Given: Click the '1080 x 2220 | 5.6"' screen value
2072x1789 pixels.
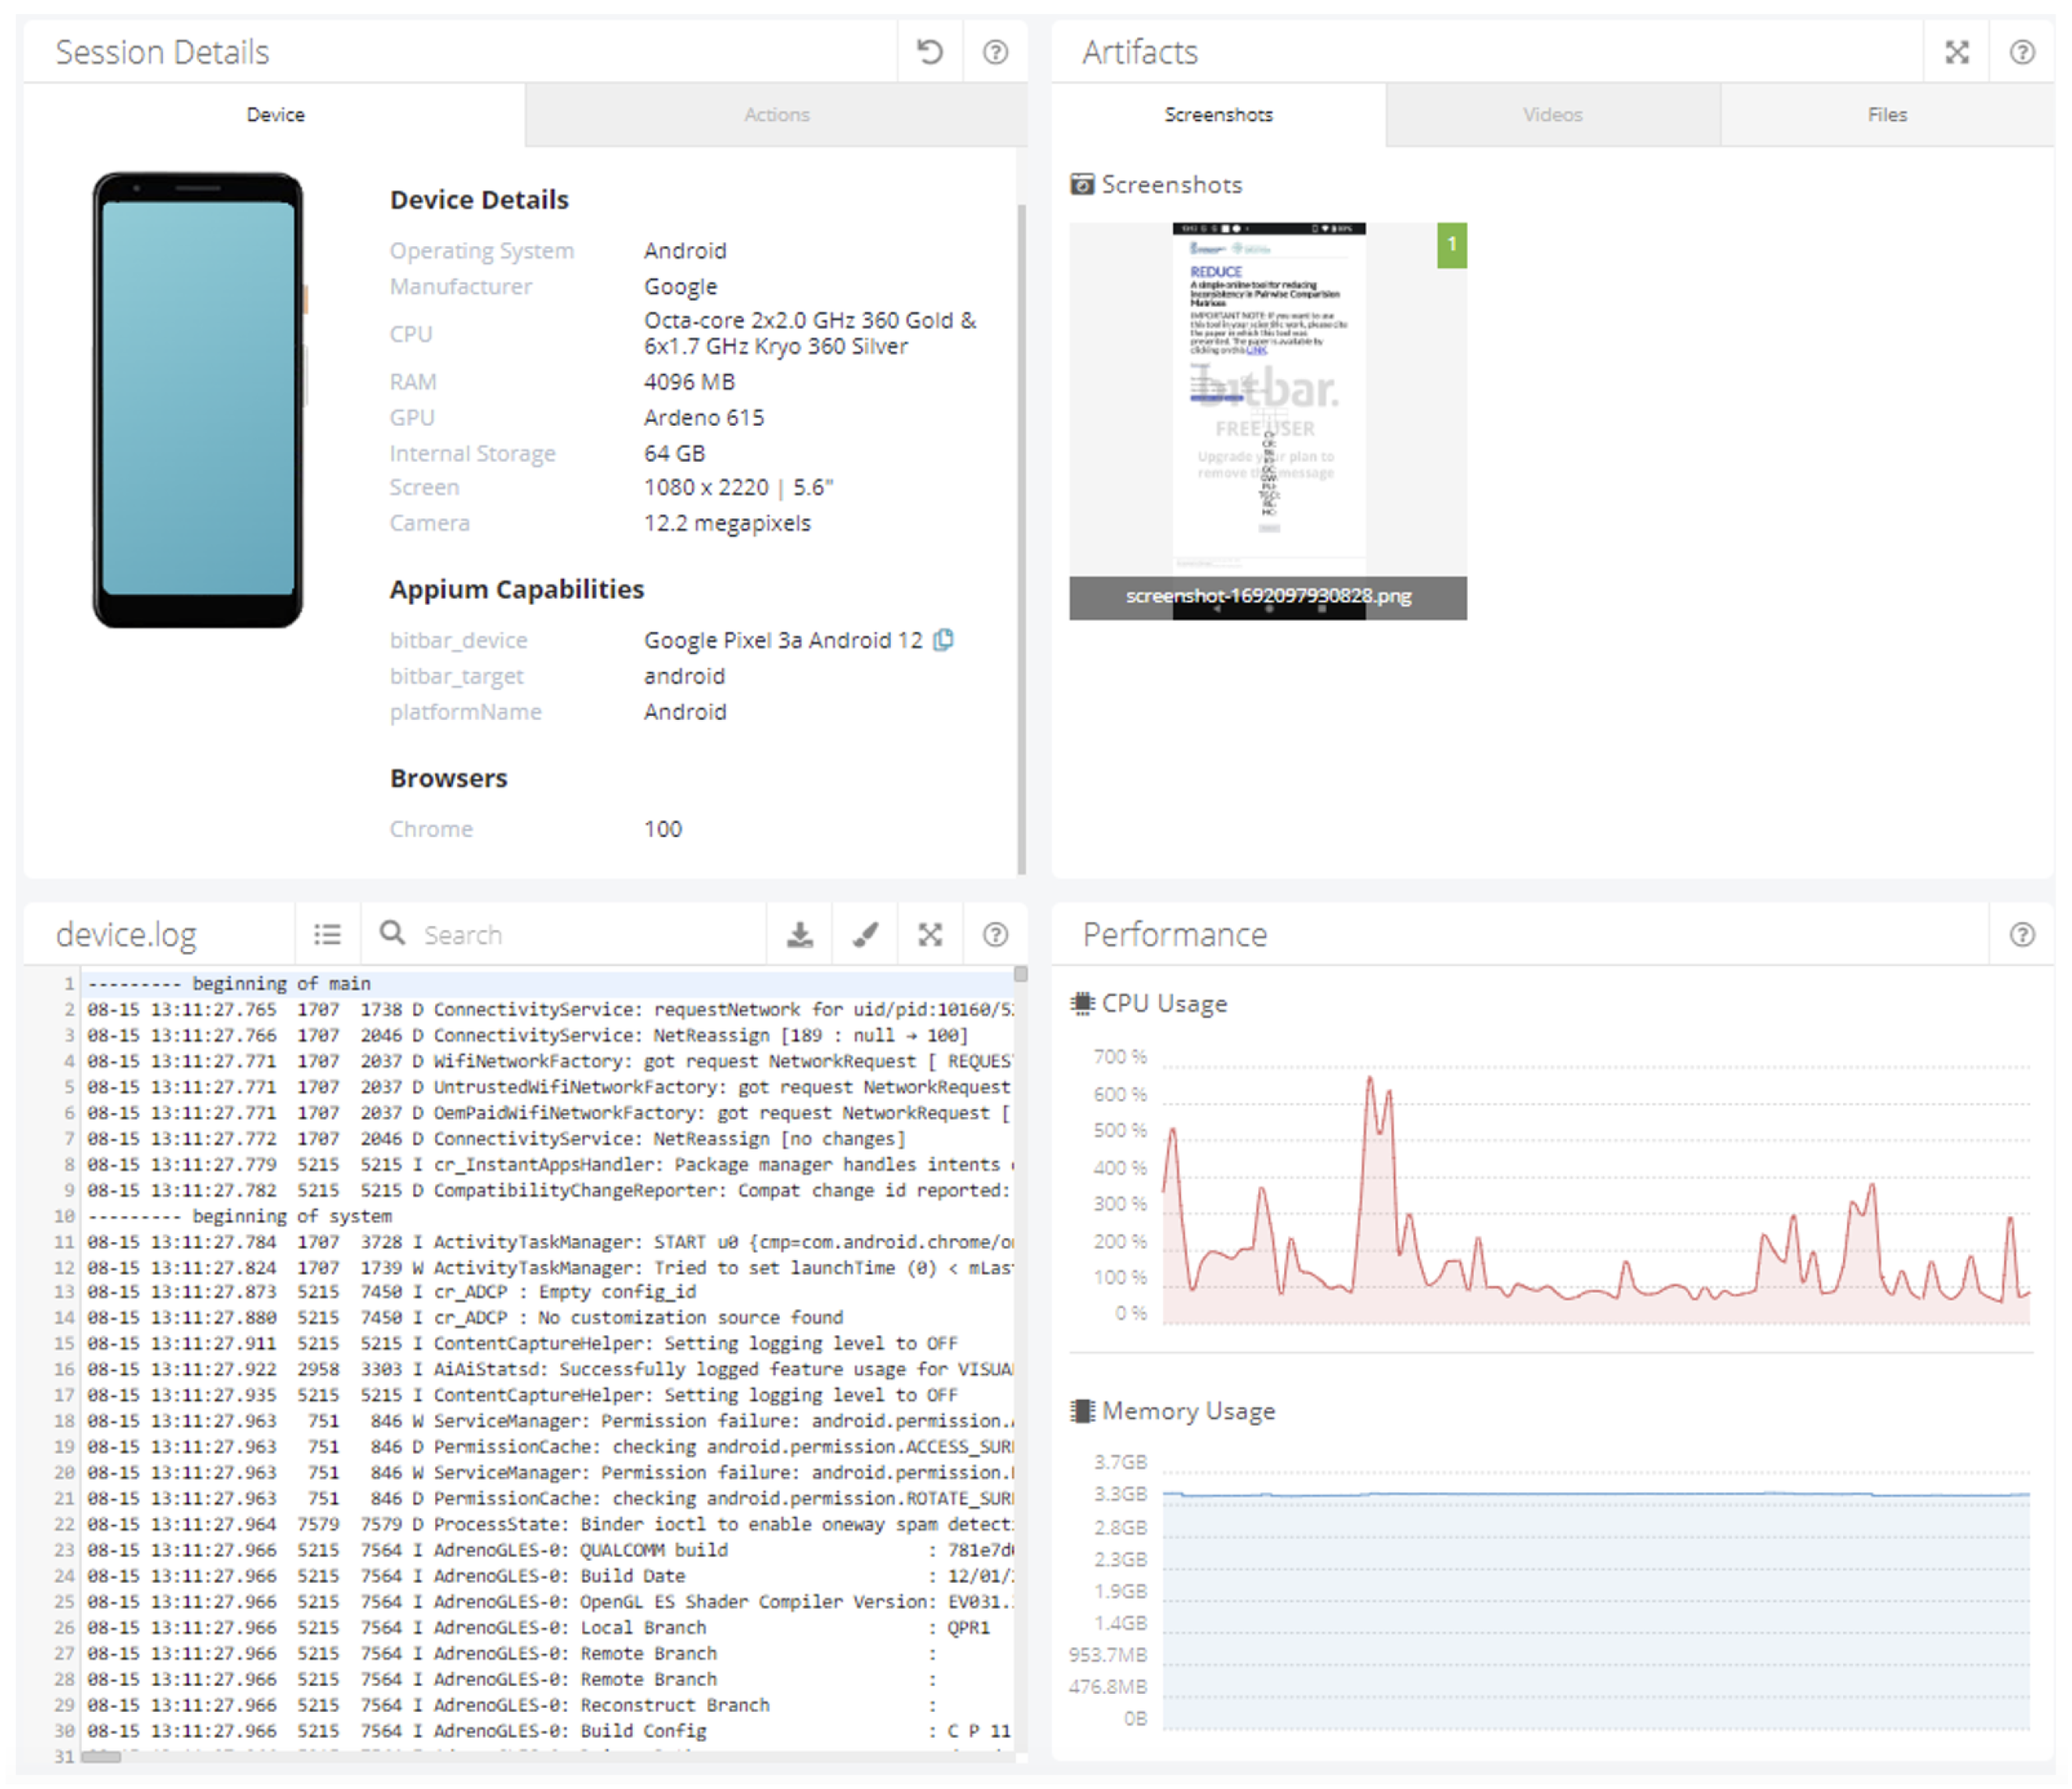Looking at the screenshot, I should (738, 488).
